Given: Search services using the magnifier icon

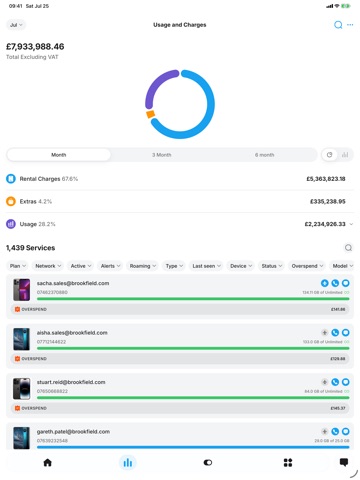Looking at the screenshot, I should pos(348,248).
